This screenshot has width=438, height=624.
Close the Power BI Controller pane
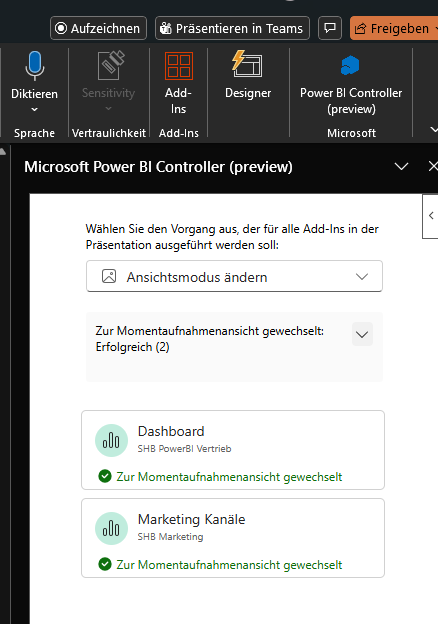[433, 166]
